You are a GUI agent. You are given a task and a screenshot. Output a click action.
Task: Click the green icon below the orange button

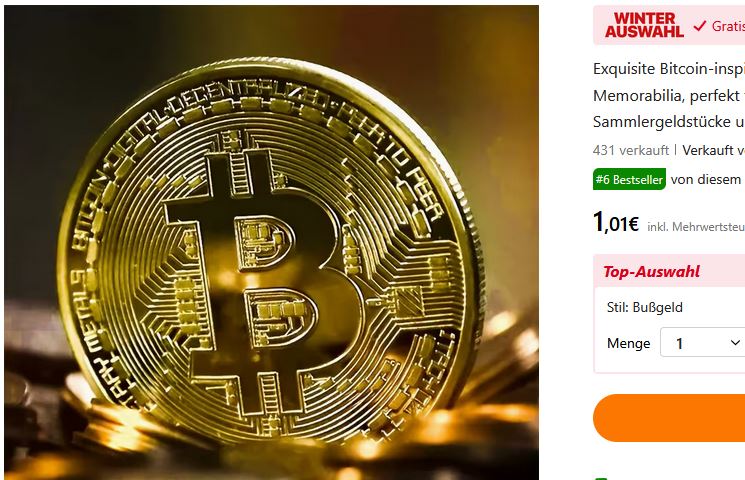coord(601,478)
